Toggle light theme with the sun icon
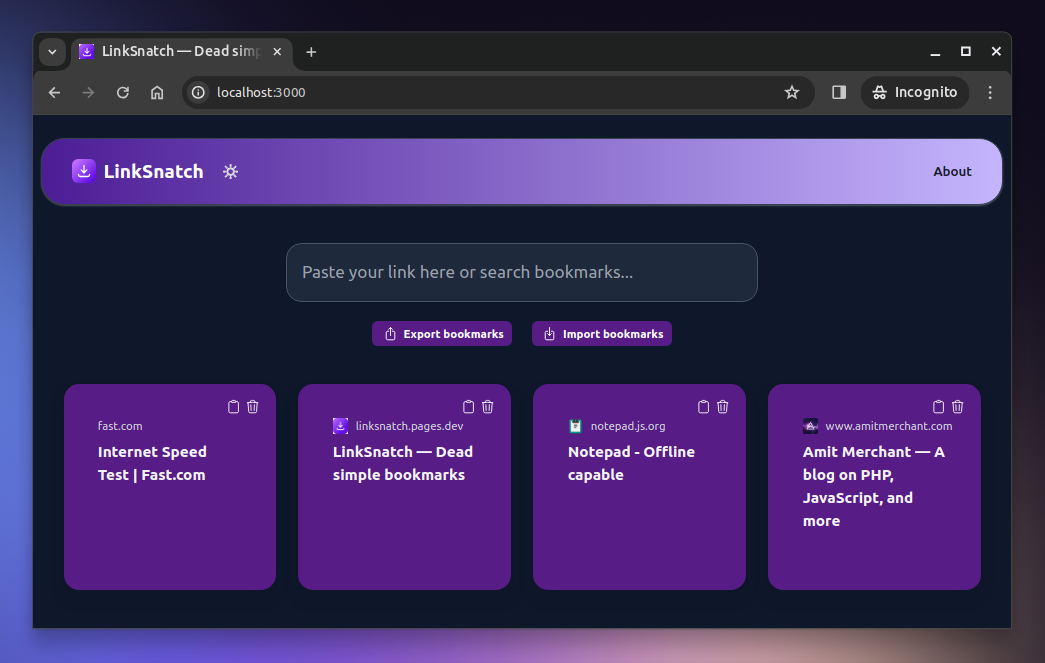This screenshot has height=663, width=1045. click(231, 172)
